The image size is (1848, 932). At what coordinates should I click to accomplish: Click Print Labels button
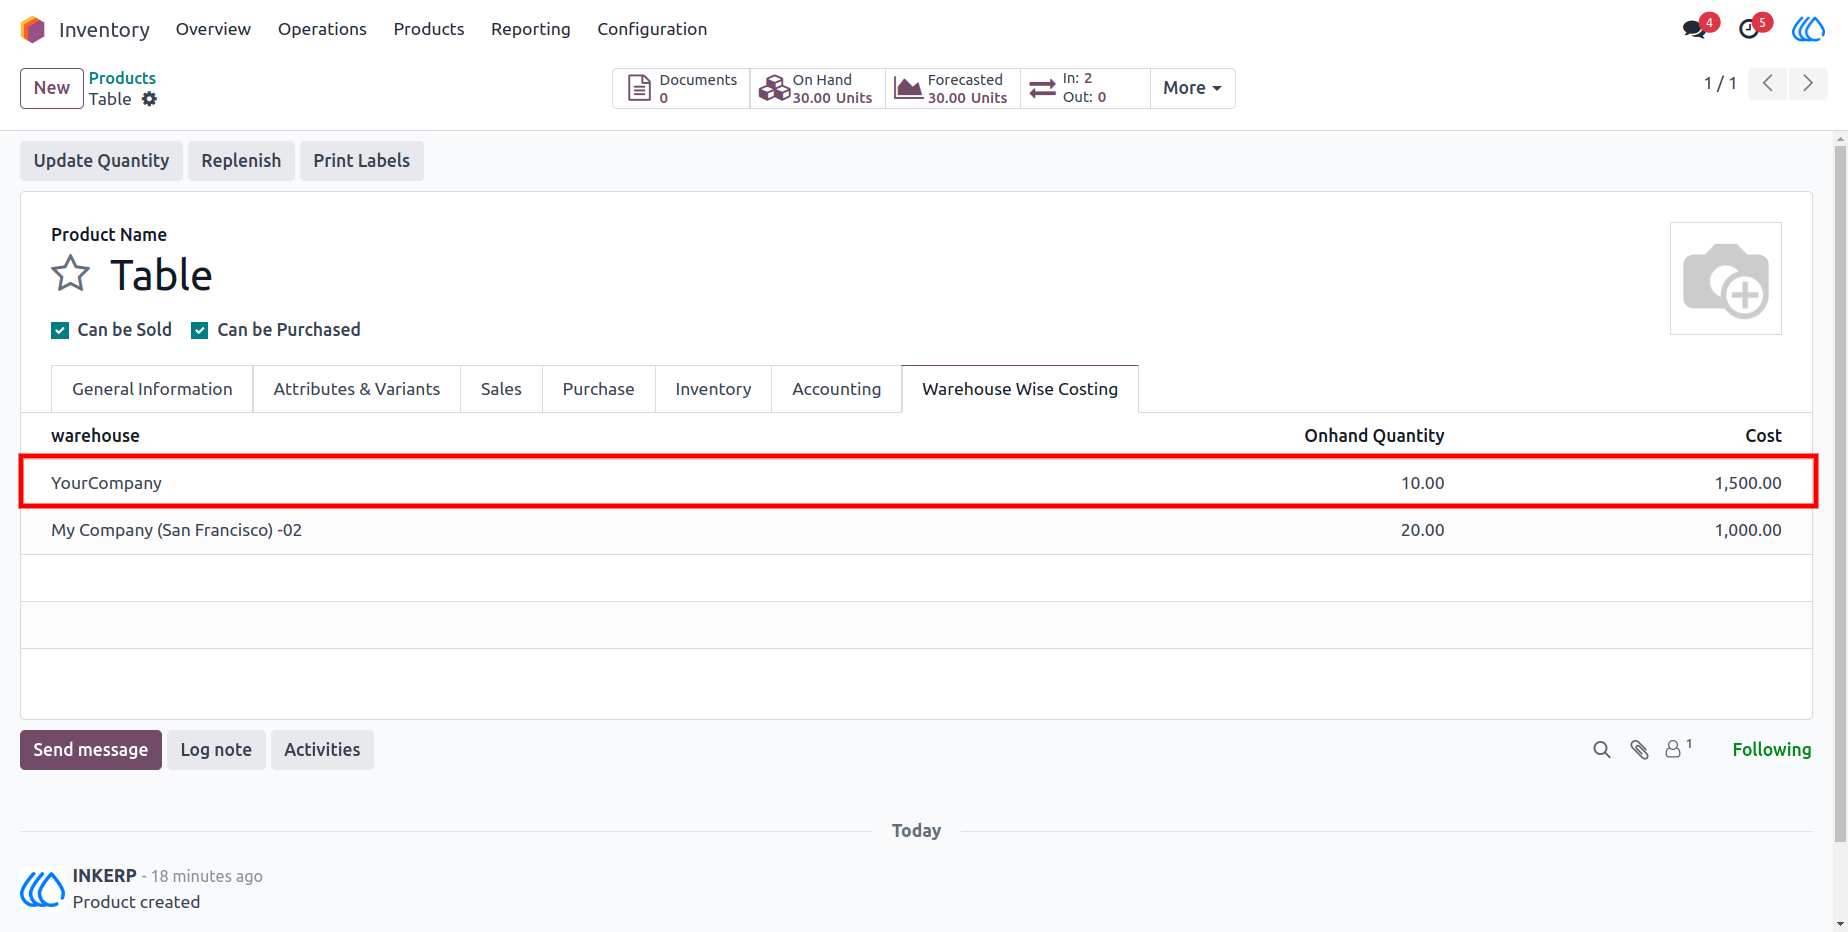(362, 161)
